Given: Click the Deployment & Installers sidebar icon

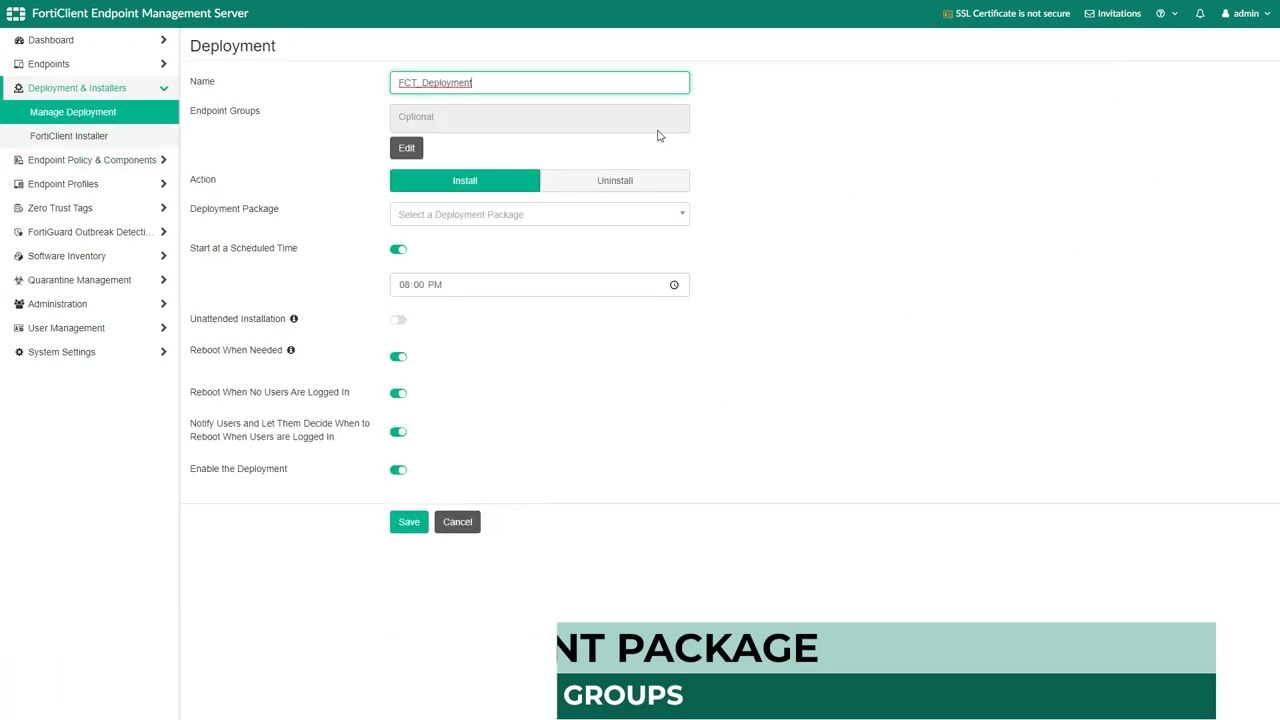Looking at the screenshot, I should pyautogui.click(x=19, y=88).
